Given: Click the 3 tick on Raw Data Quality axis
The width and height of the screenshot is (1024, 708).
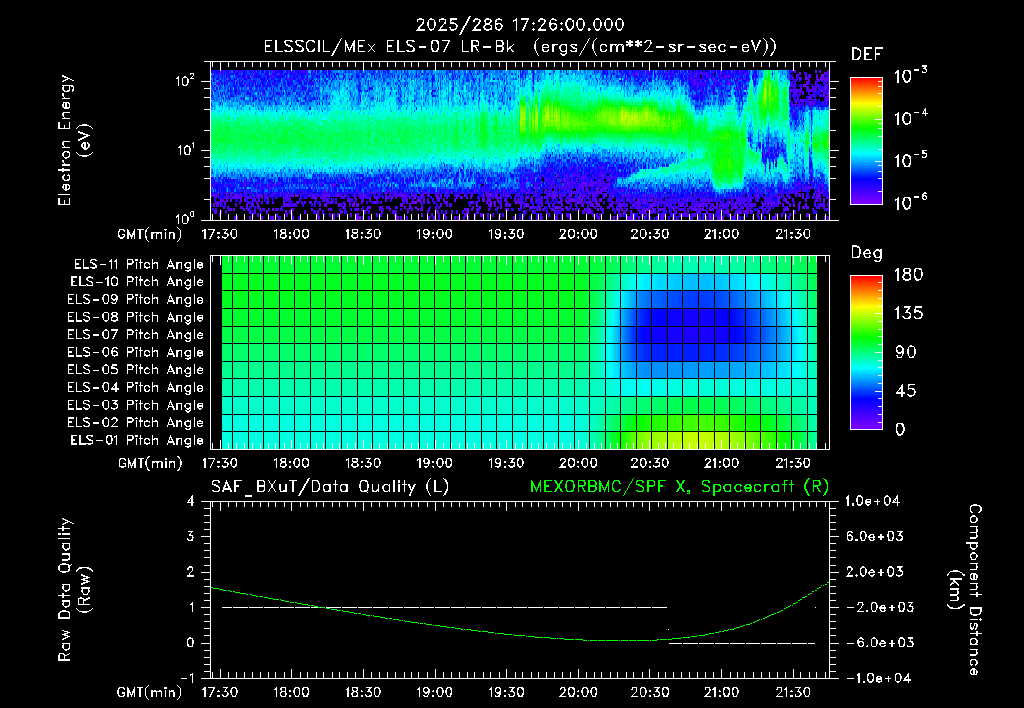Looking at the screenshot, I should (x=190, y=536).
